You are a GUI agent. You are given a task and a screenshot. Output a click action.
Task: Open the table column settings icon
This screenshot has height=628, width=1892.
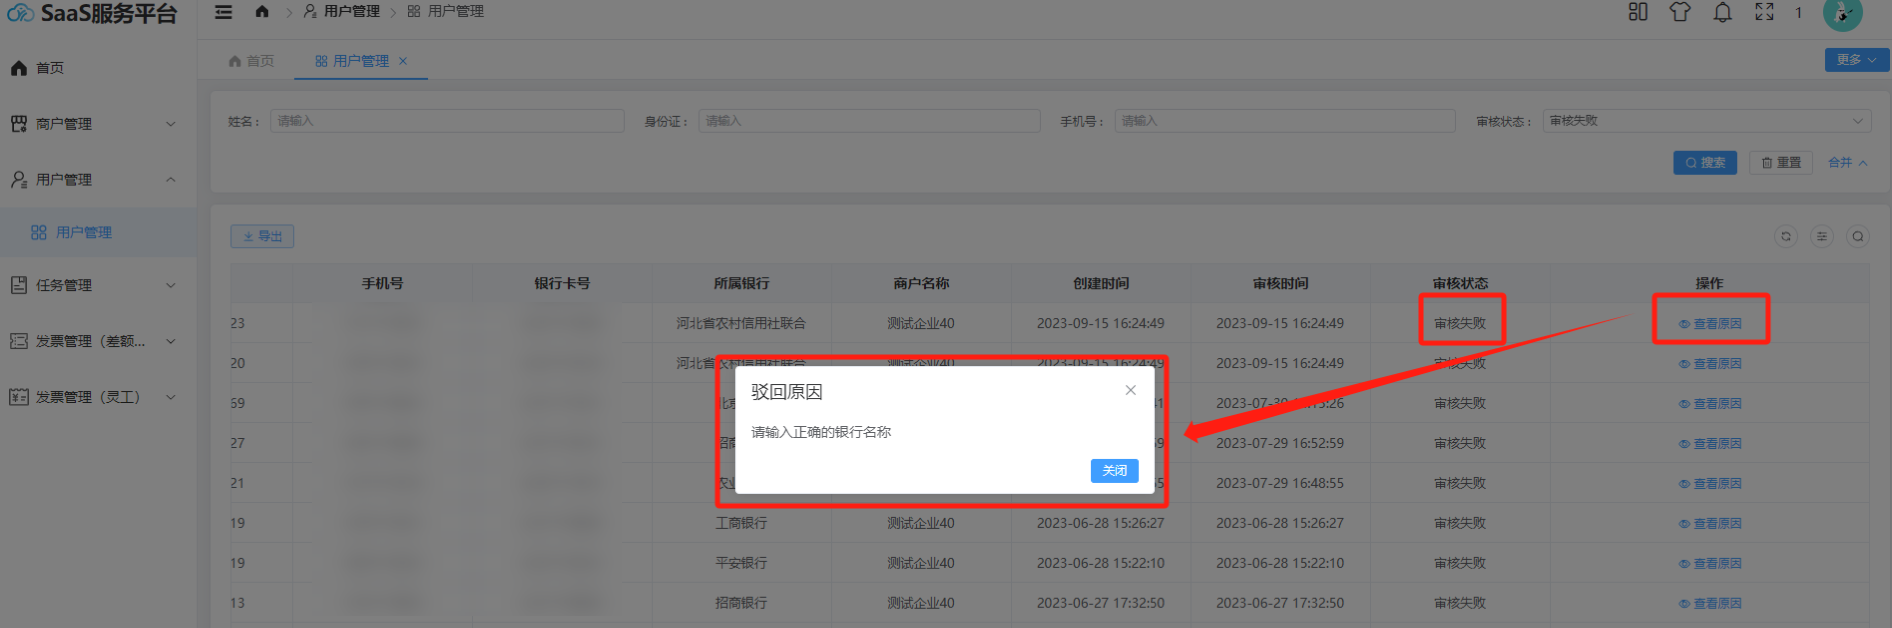pos(1821,237)
